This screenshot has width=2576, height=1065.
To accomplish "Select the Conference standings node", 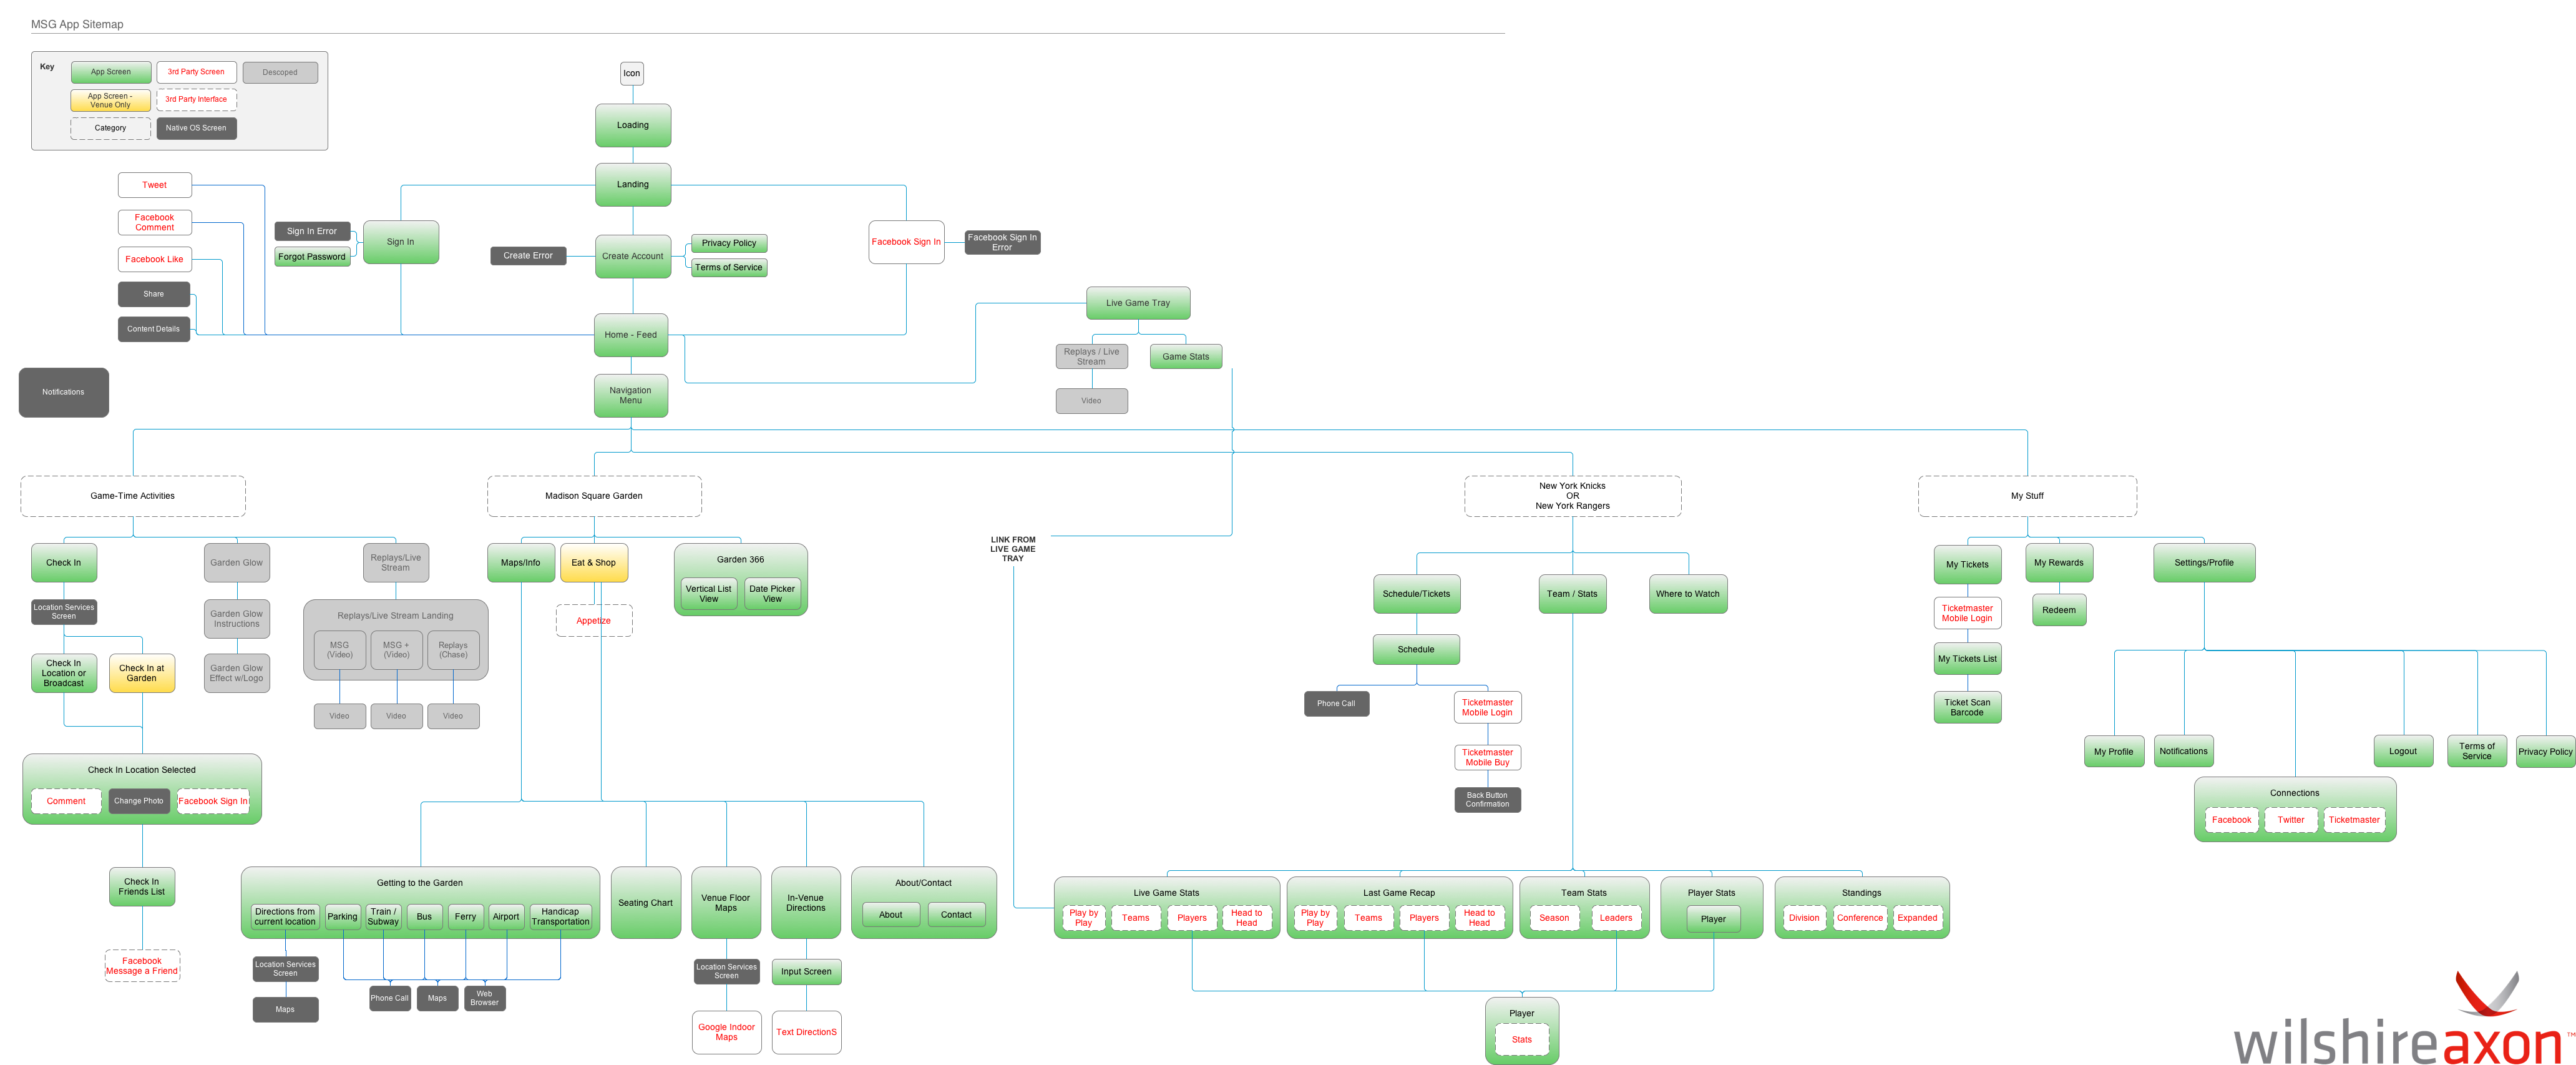I will pos(1860,918).
